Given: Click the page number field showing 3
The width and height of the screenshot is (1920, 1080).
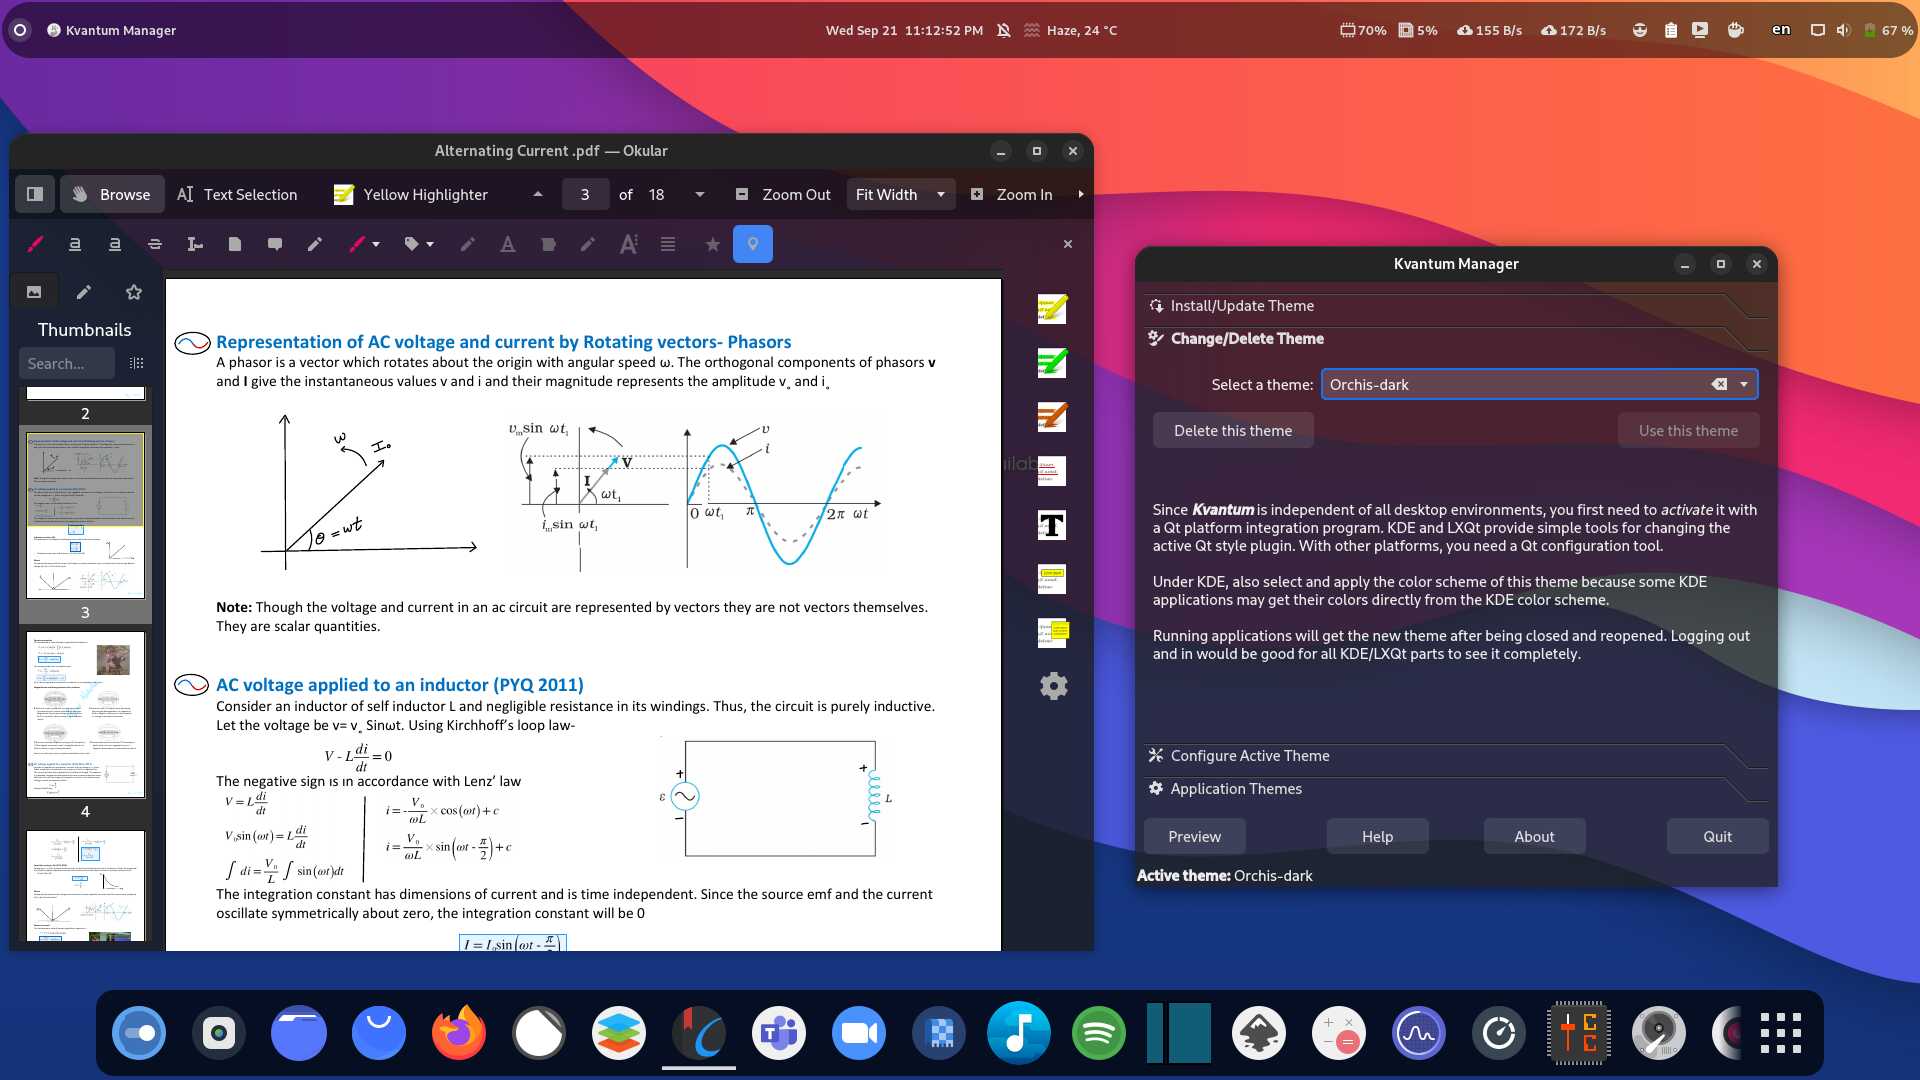Looking at the screenshot, I should pos(585,194).
